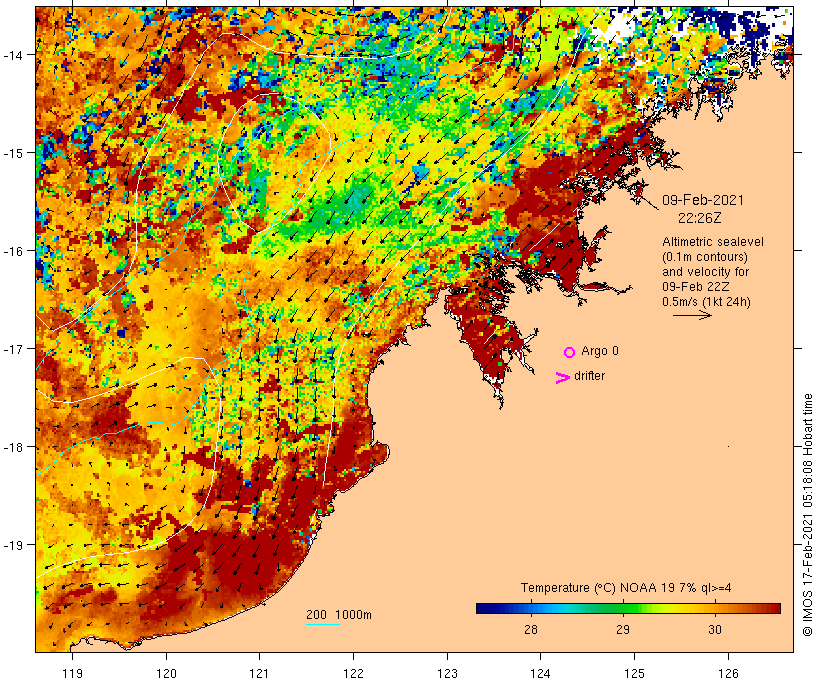Click the longitude axis label 125
820x680 pixels.
(634, 673)
